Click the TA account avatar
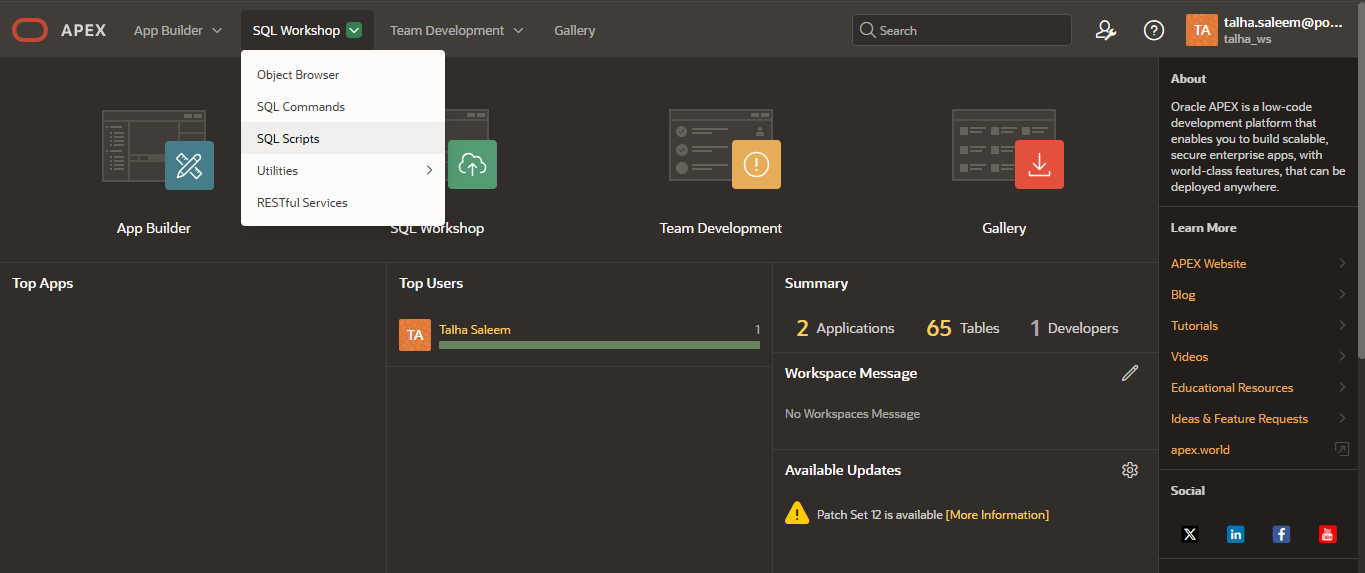 (x=1202, y=30)
